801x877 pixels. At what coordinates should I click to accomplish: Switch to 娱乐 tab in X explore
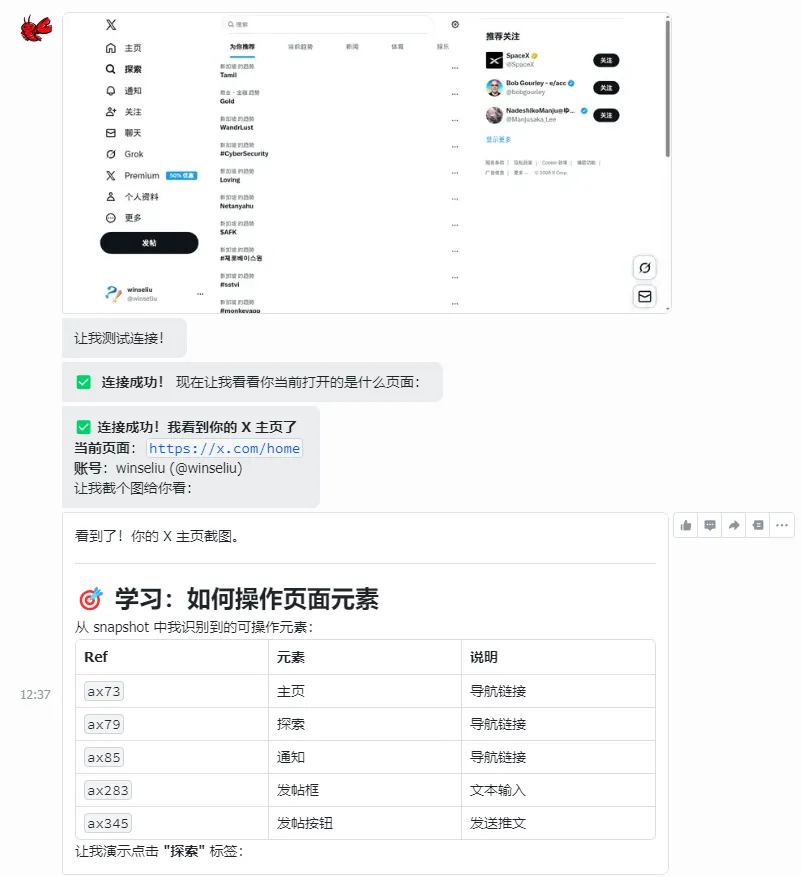click(443, 47)
